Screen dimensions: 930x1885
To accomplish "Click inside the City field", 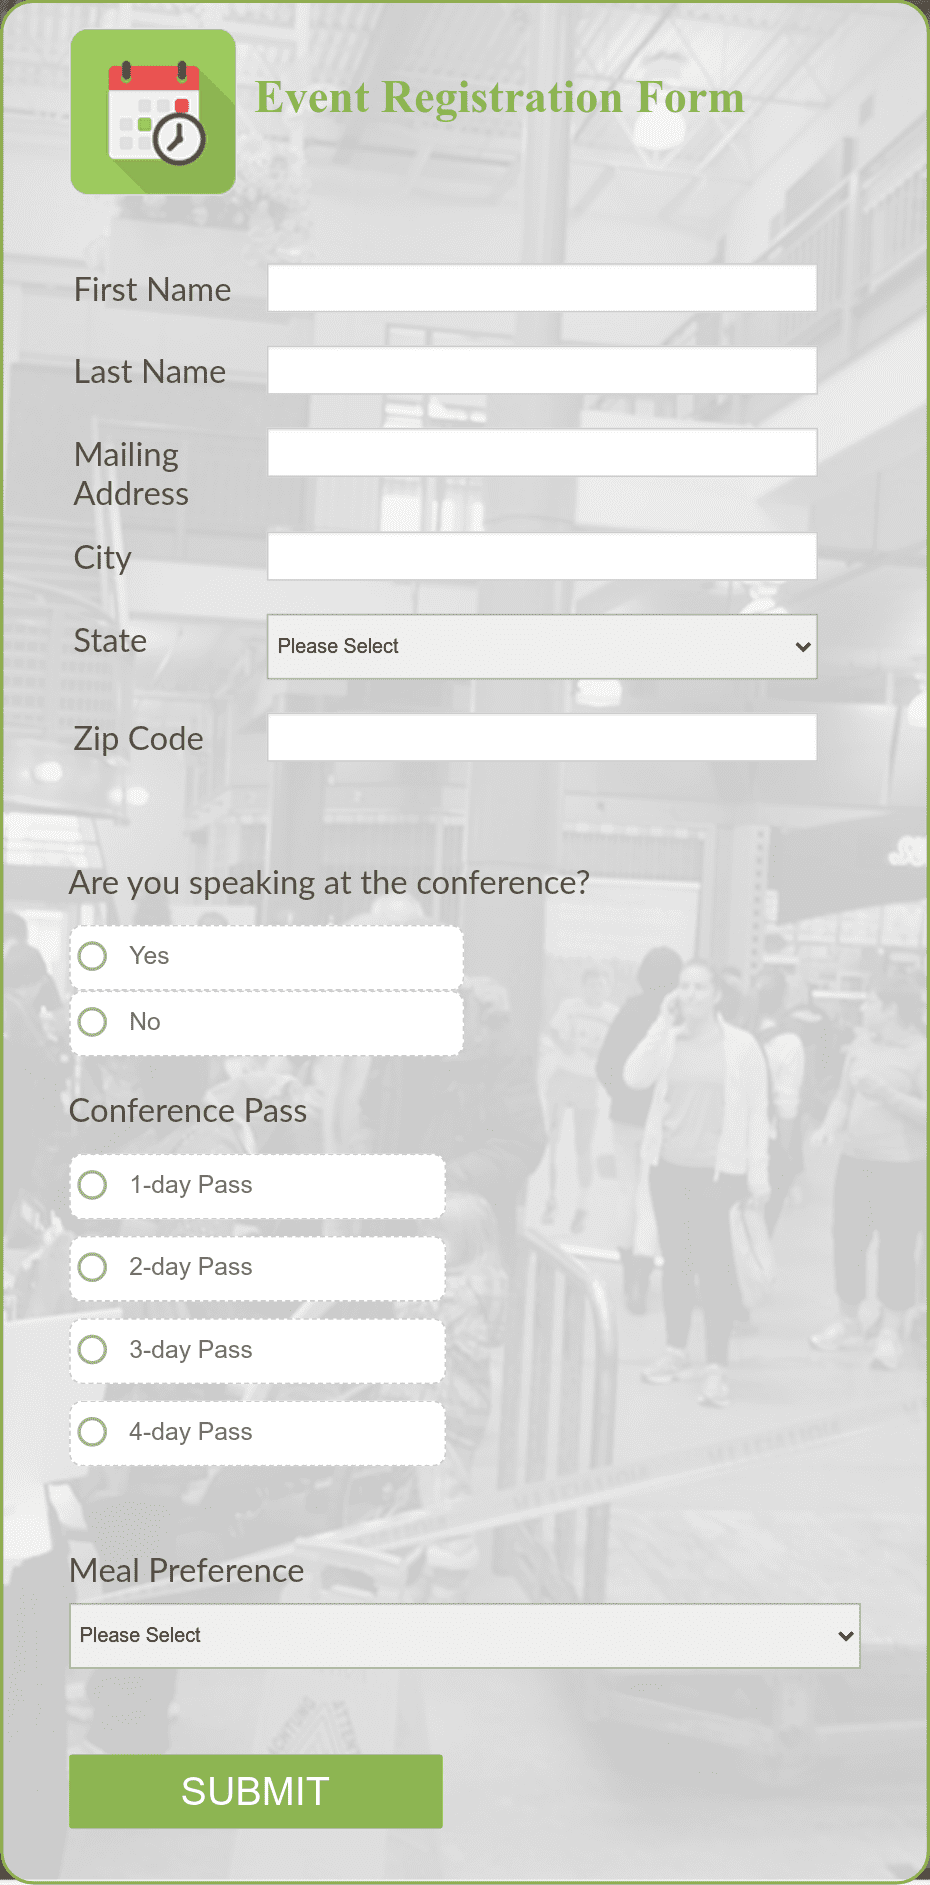I will point(542,557).
